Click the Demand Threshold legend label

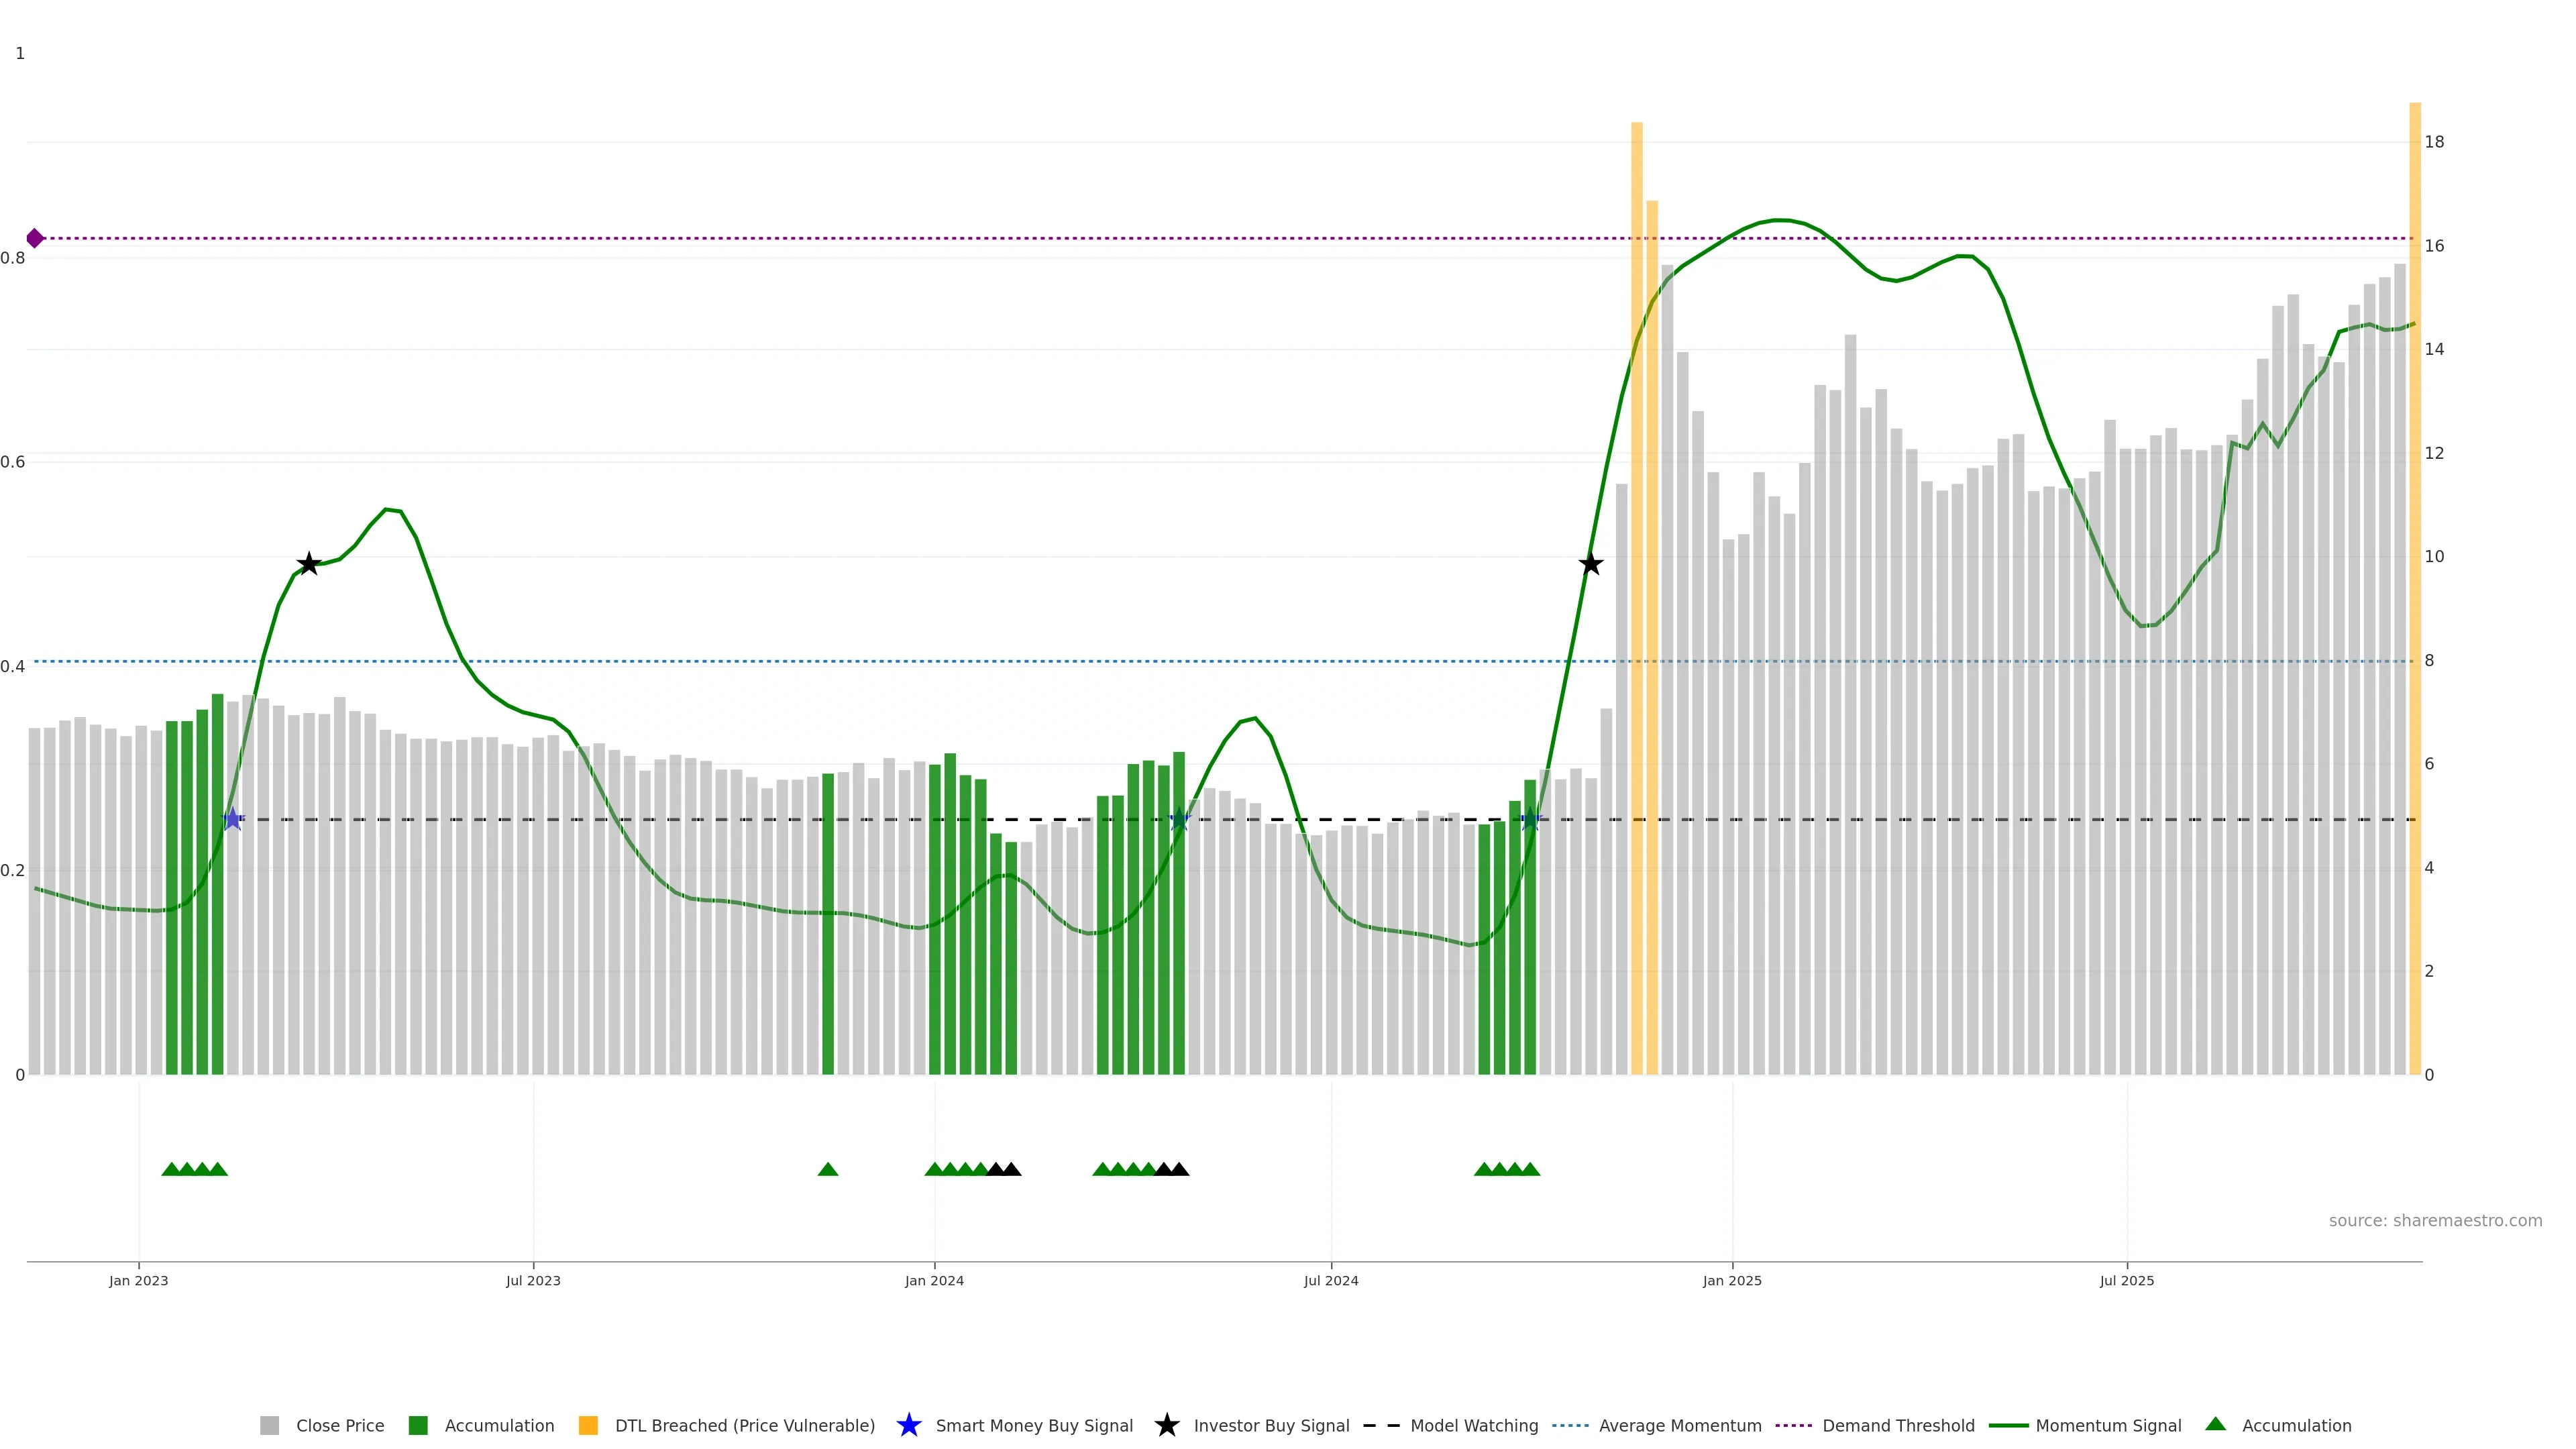[x=1898, y=1425]
